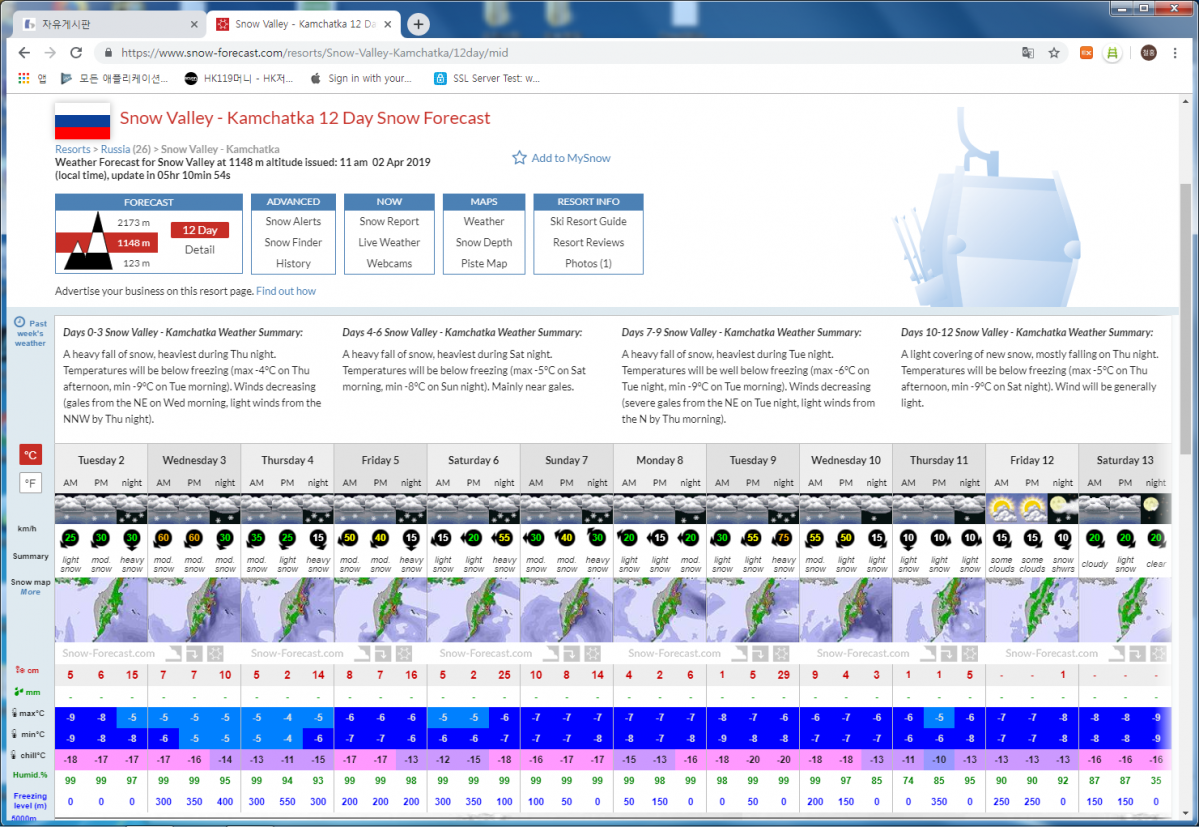Screen dimensions: 1199x827
Task: Click the Tuesday 2 AM weather icon
Action: [x=70, y=508]
